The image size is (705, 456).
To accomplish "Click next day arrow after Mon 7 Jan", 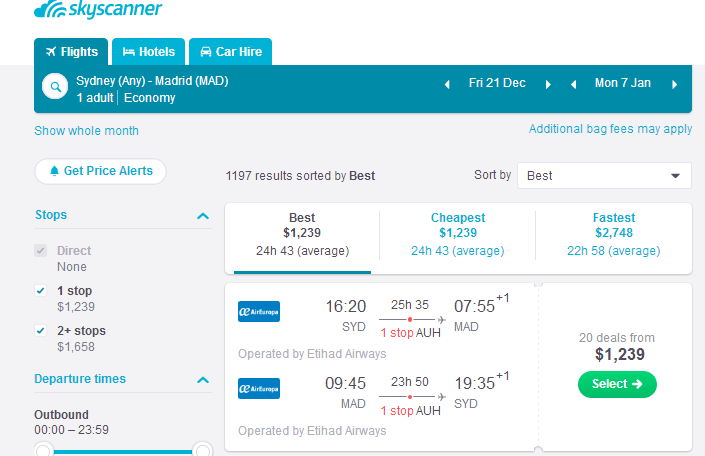I will coord(675,84).
